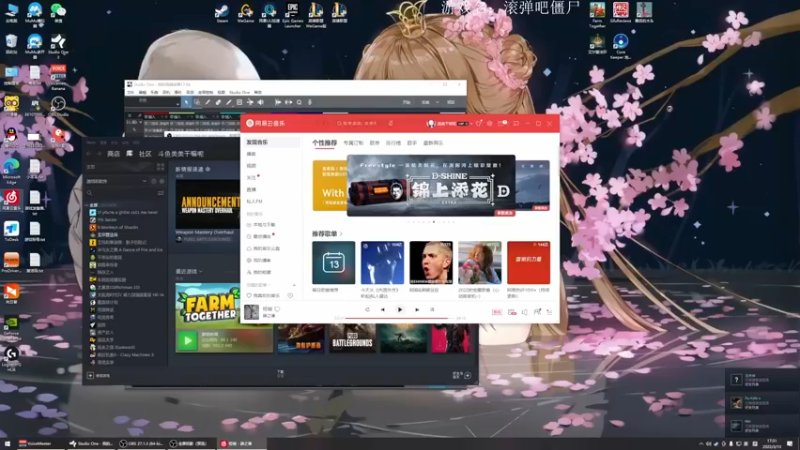Click 项目 button in Studio One toolbar
This screenshot has height=450, width=800.
point(451,103)
